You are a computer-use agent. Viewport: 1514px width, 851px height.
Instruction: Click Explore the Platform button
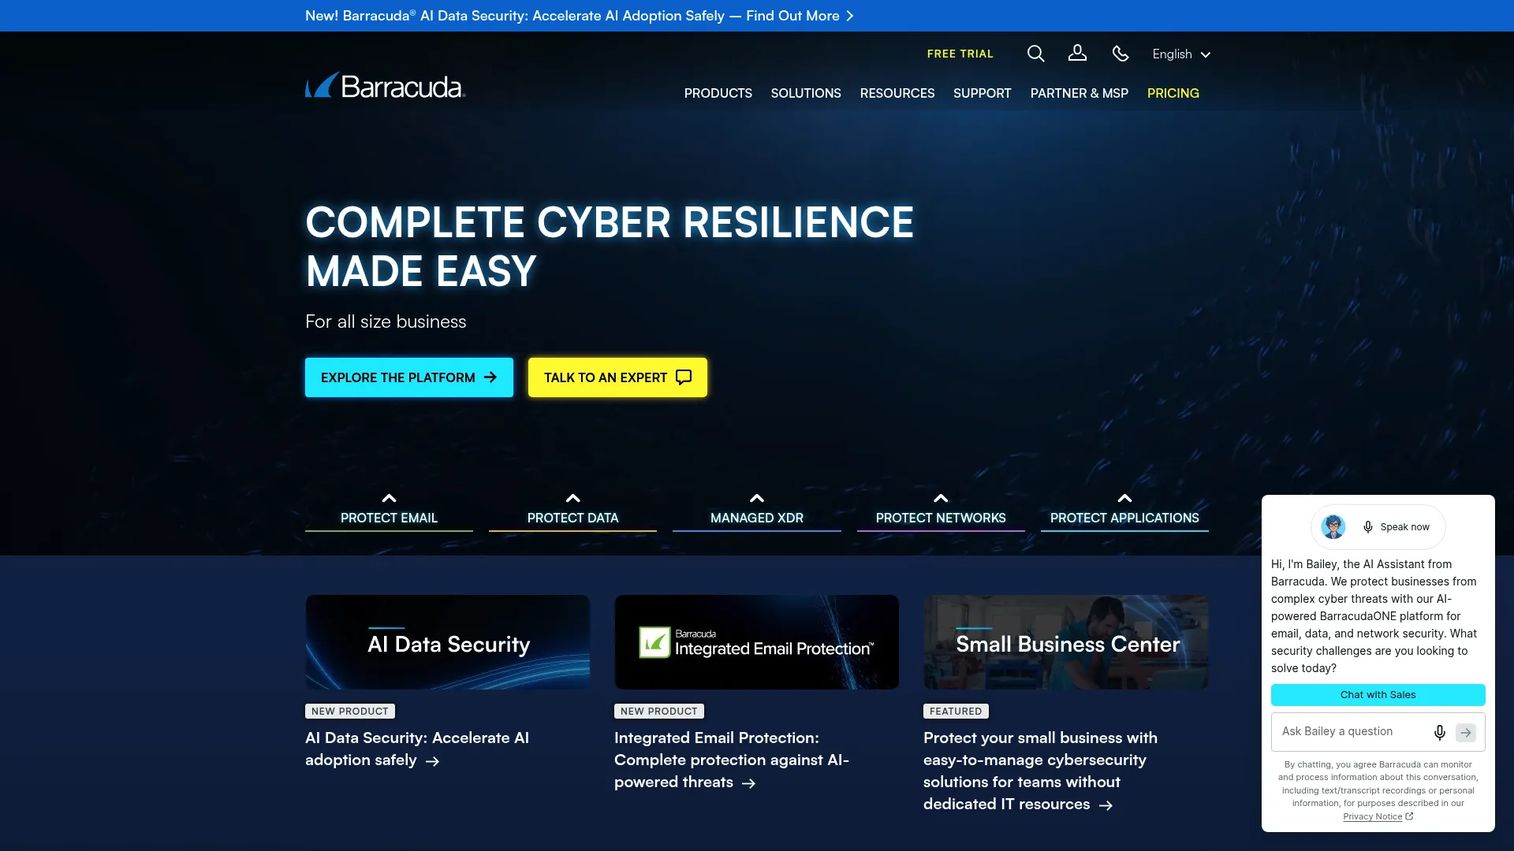(409, 377)
